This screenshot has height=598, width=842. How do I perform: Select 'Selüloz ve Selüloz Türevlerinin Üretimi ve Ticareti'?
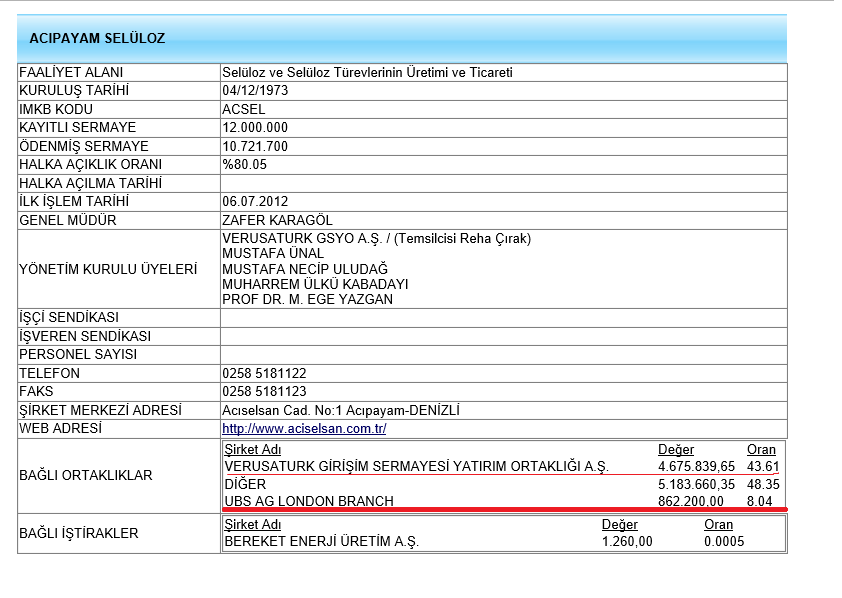pos(367,72)
